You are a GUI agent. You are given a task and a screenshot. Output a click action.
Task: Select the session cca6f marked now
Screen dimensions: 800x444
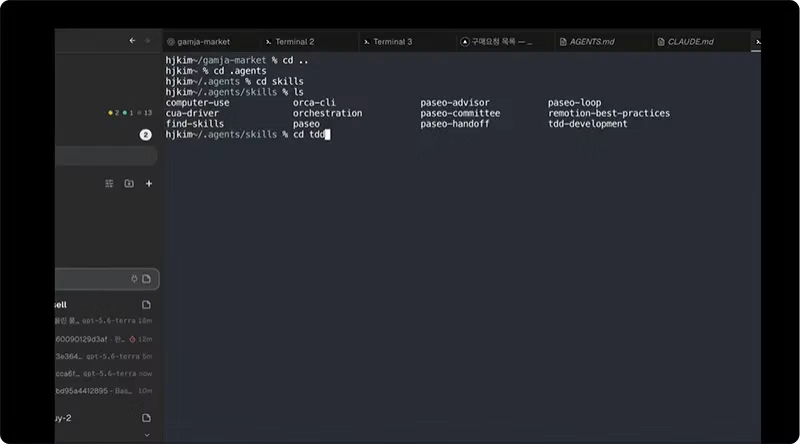104,374
